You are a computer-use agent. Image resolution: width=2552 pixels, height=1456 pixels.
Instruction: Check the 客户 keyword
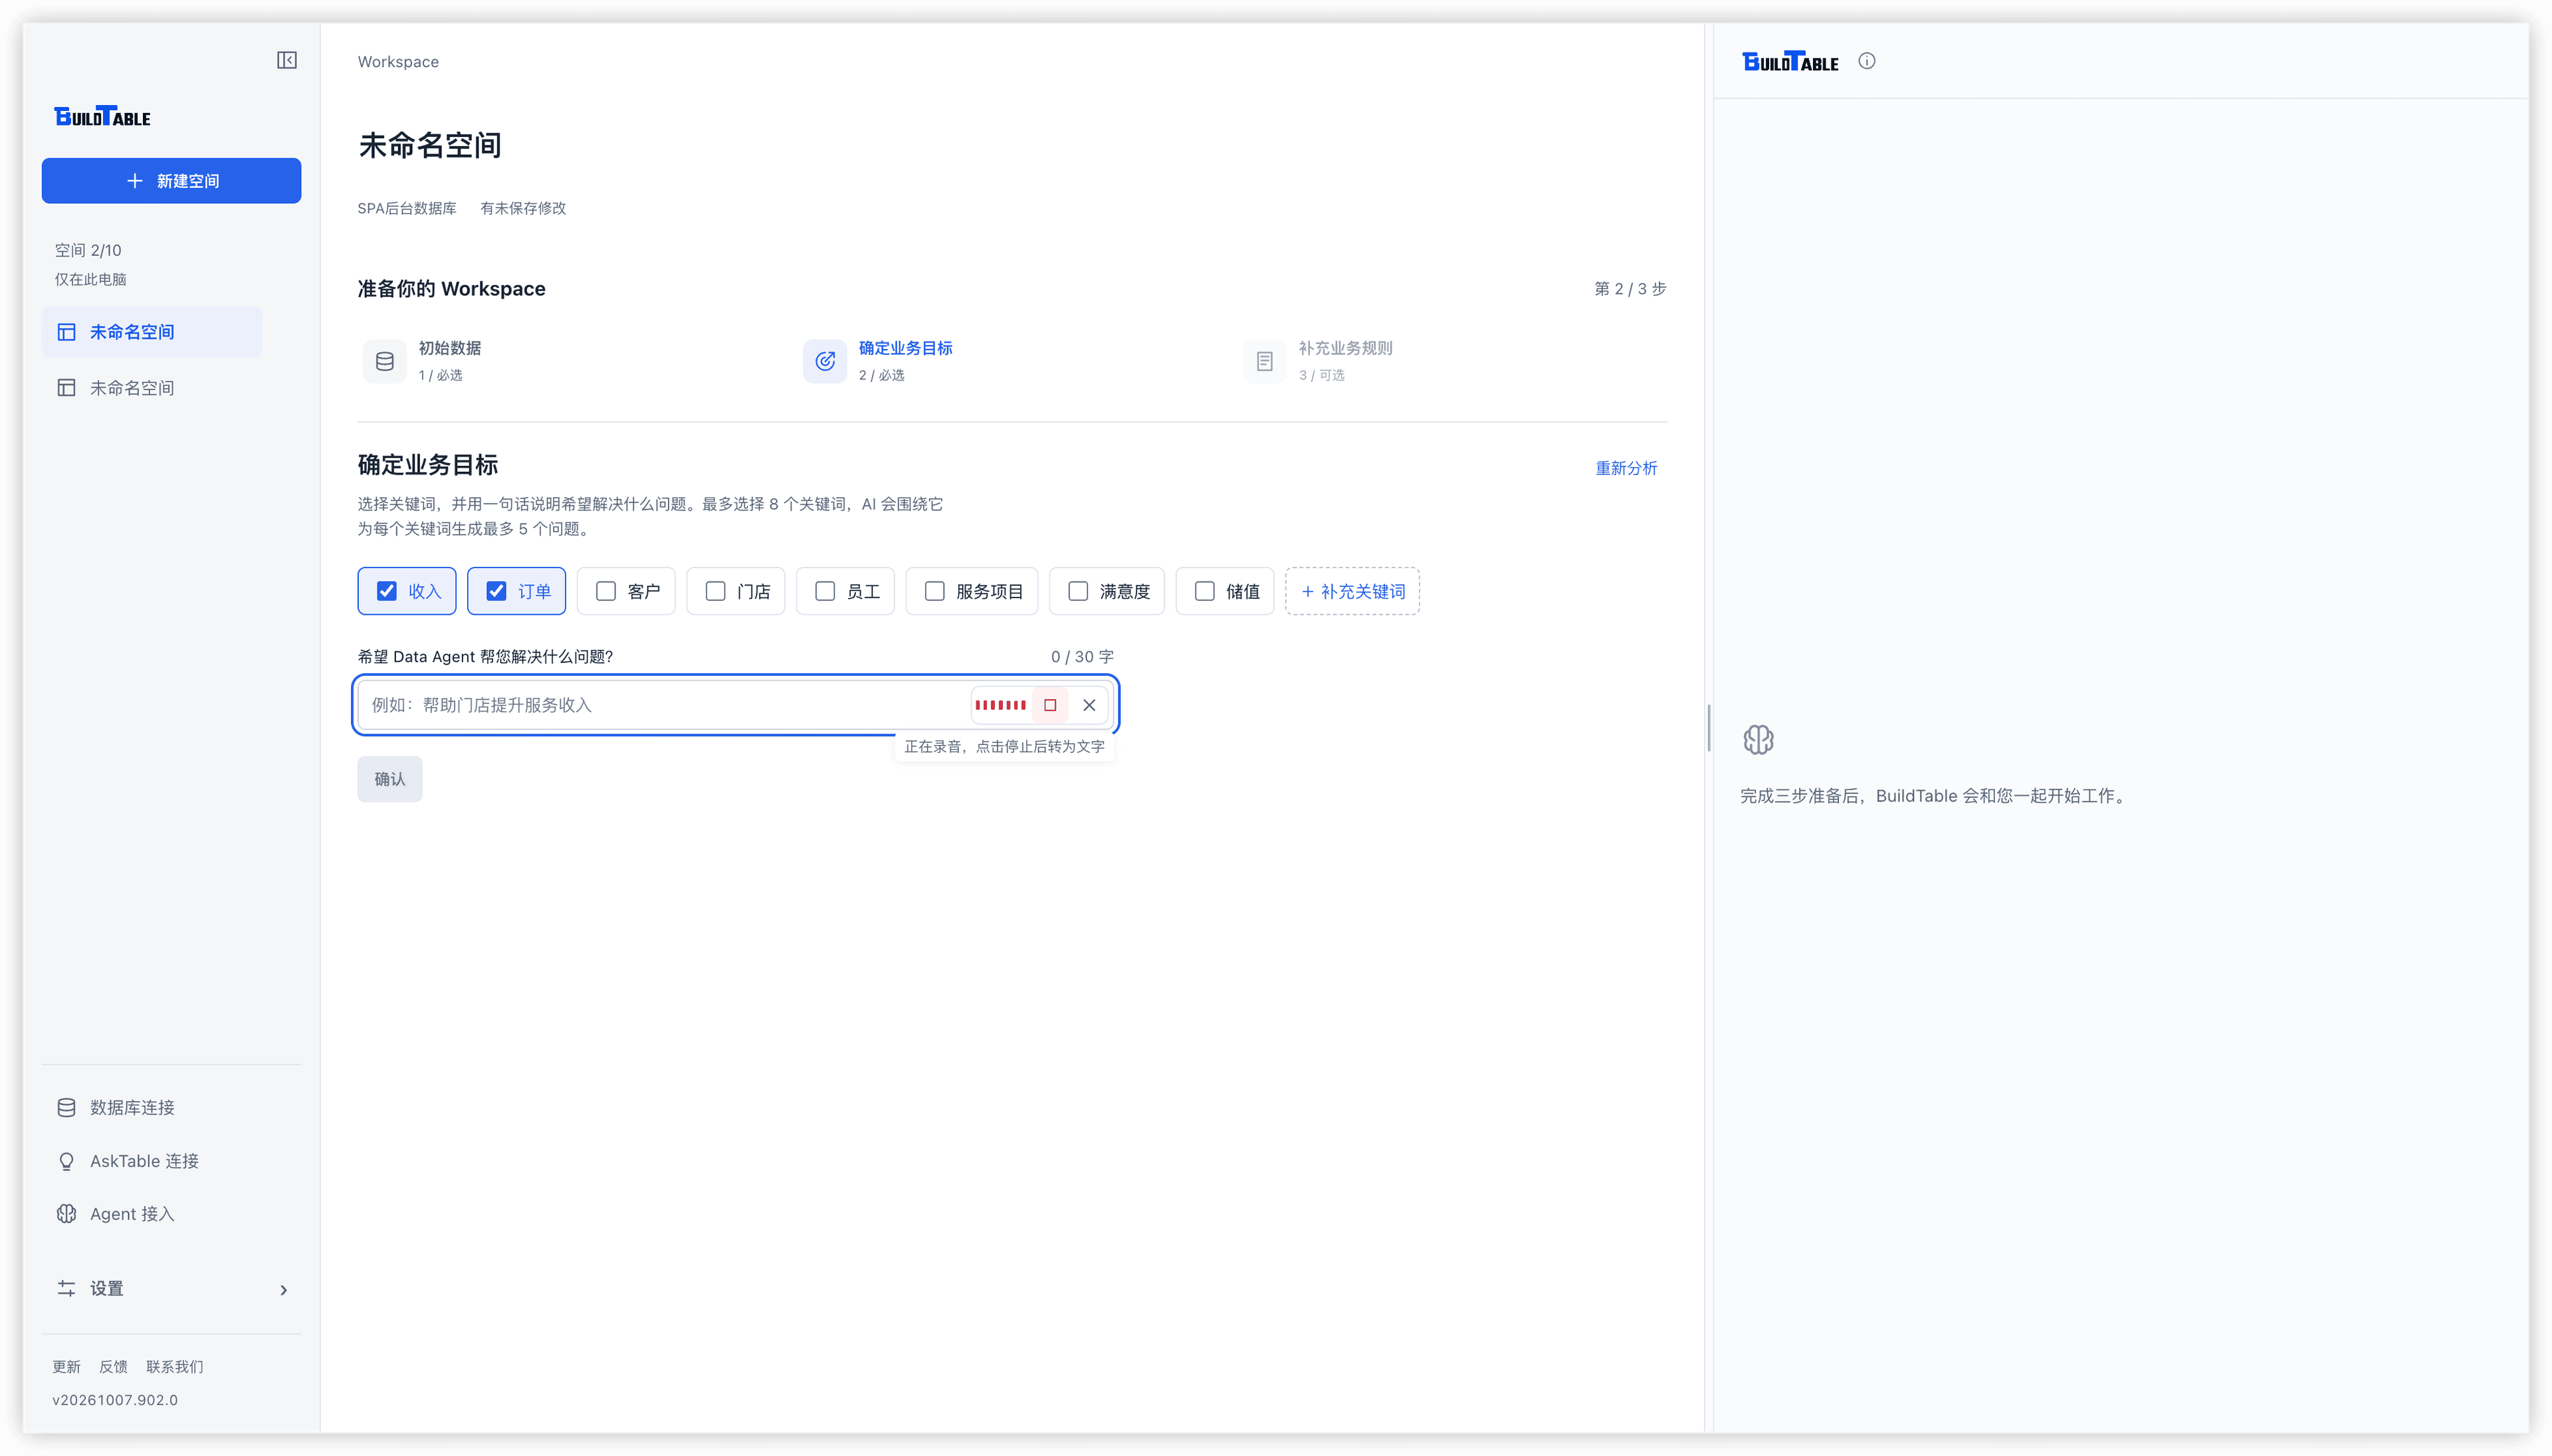coord(626,591)
